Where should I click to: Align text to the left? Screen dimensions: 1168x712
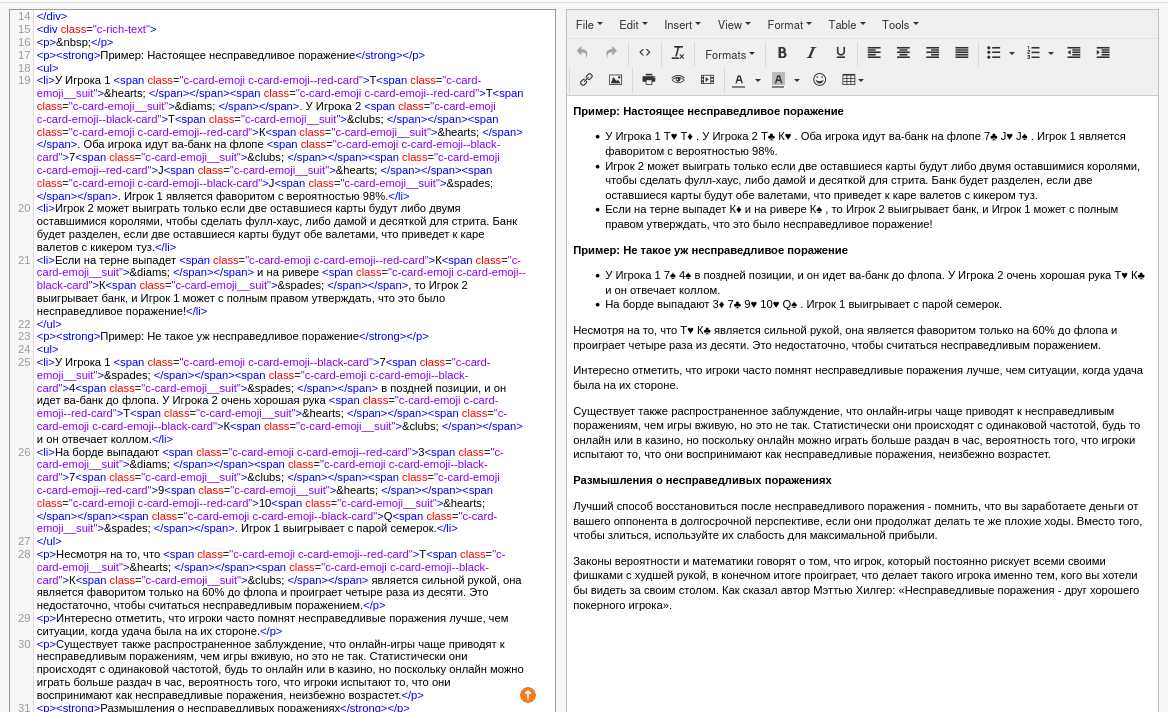click(874, 53)
